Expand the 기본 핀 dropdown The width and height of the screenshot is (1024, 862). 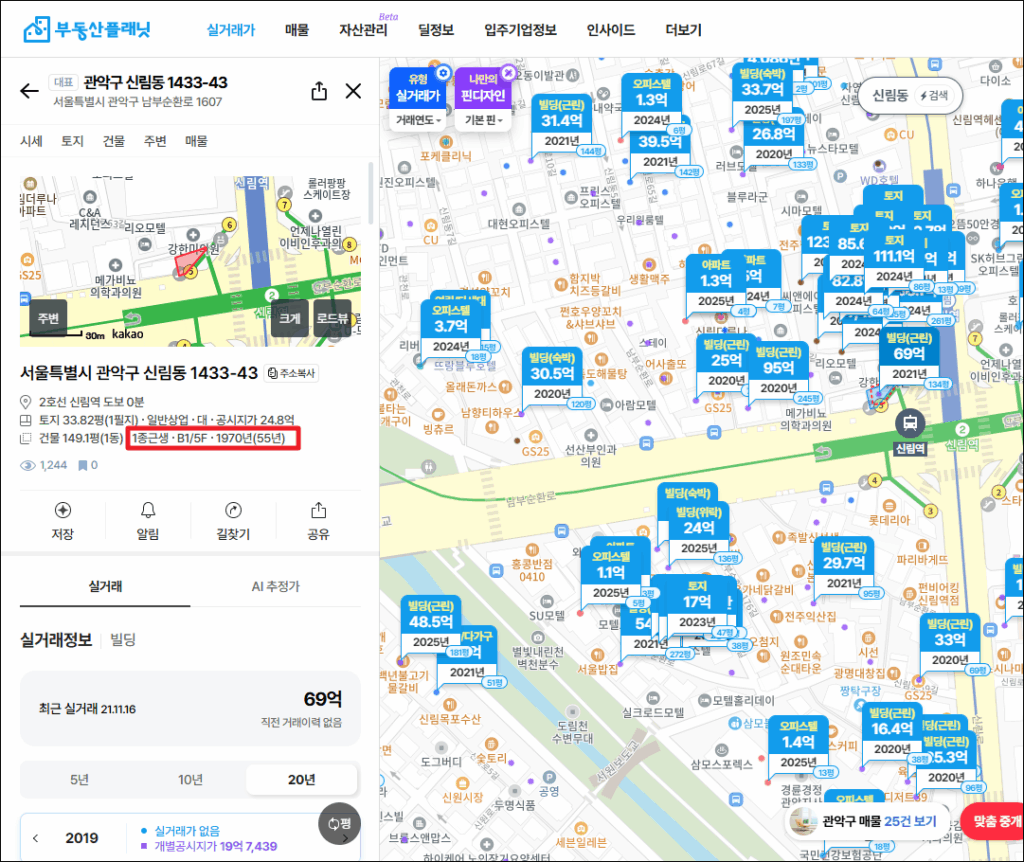pos(481,120)
